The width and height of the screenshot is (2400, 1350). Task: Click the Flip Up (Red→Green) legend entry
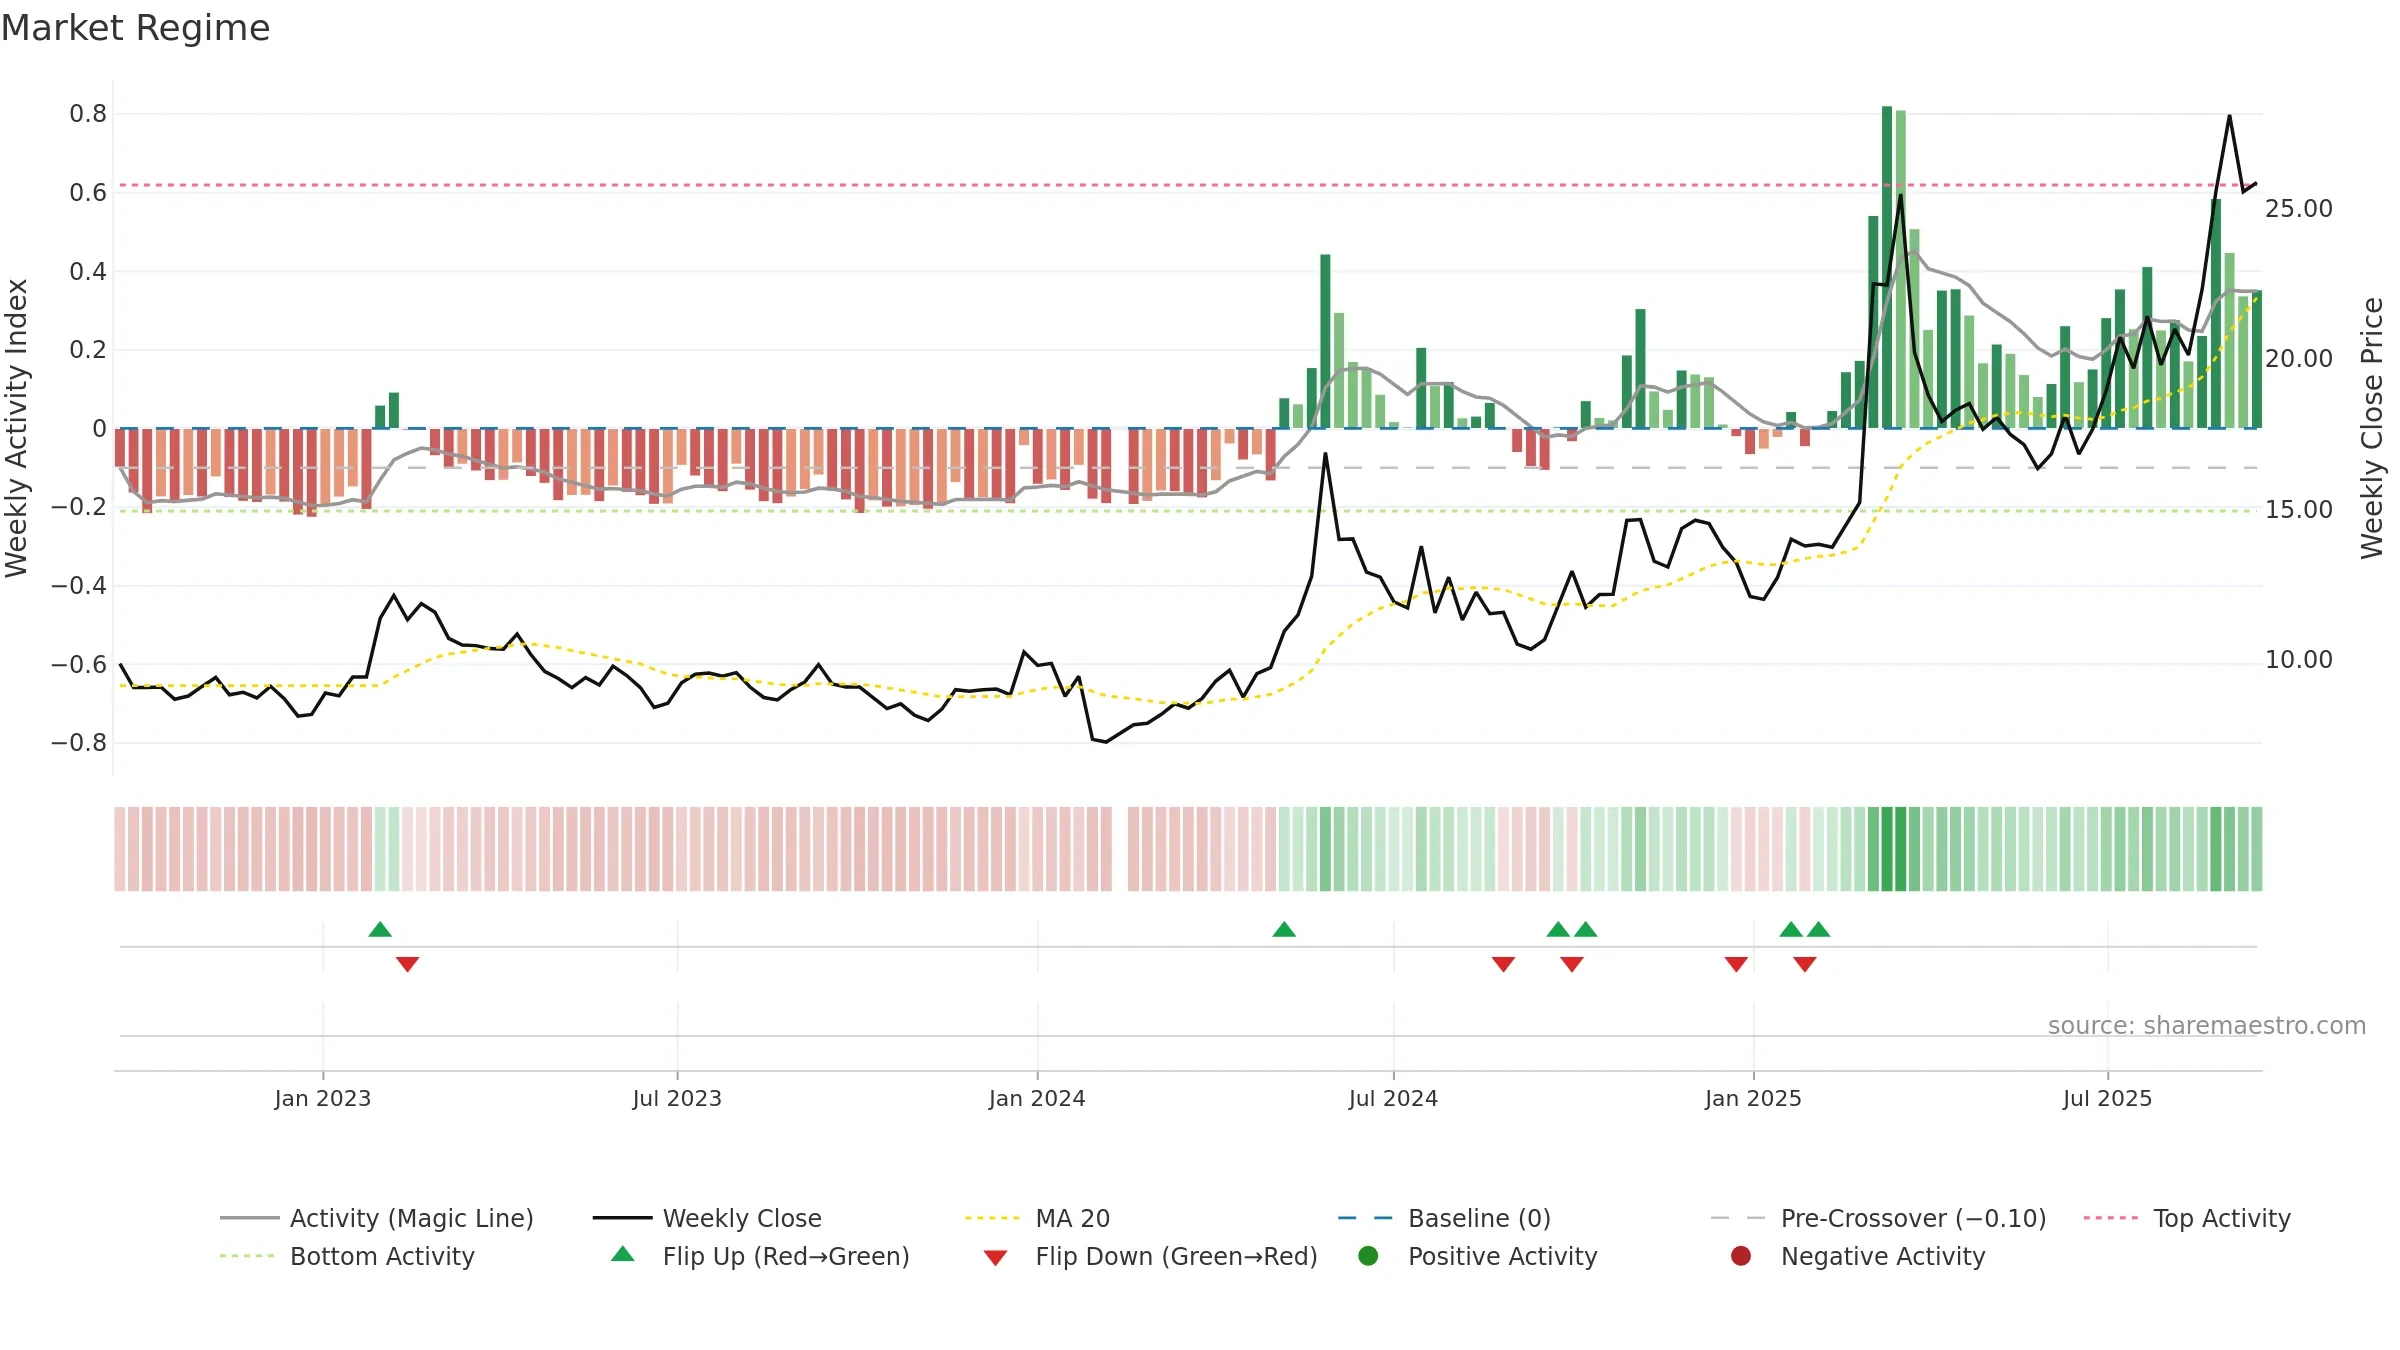(760, 1256)
